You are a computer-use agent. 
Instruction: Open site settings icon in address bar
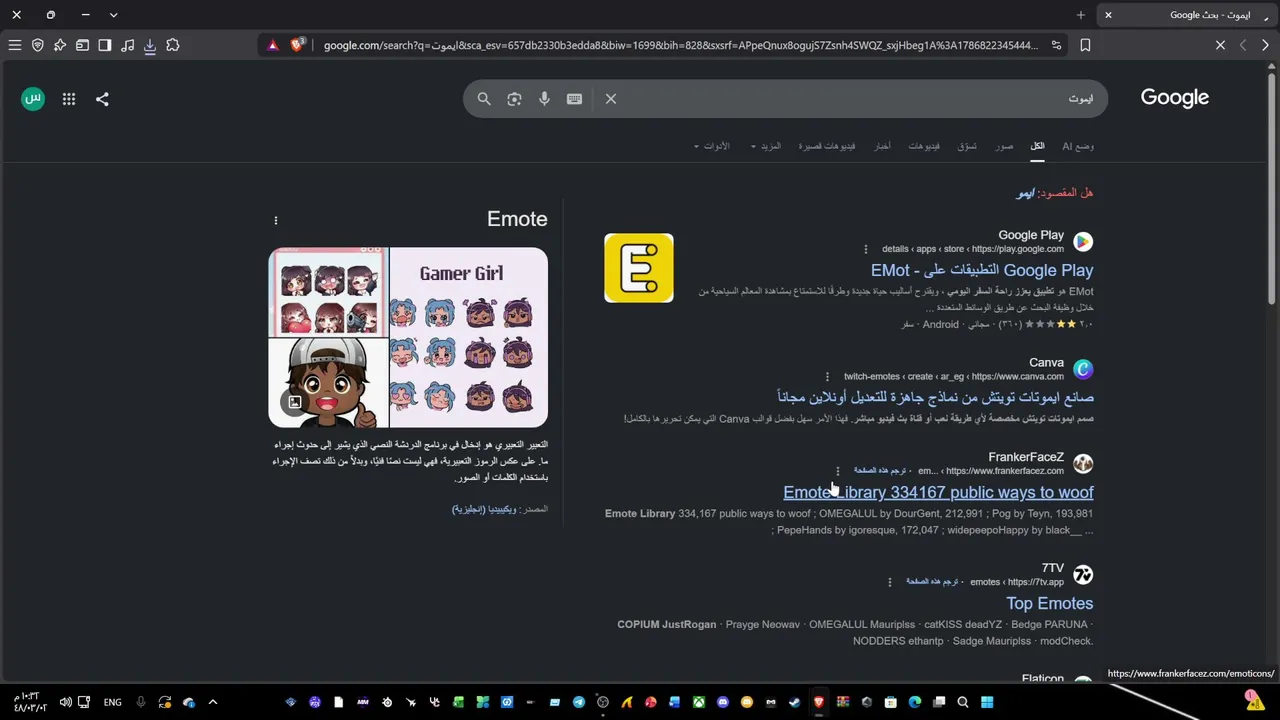pyautogui.click(x=1056, y=45)
